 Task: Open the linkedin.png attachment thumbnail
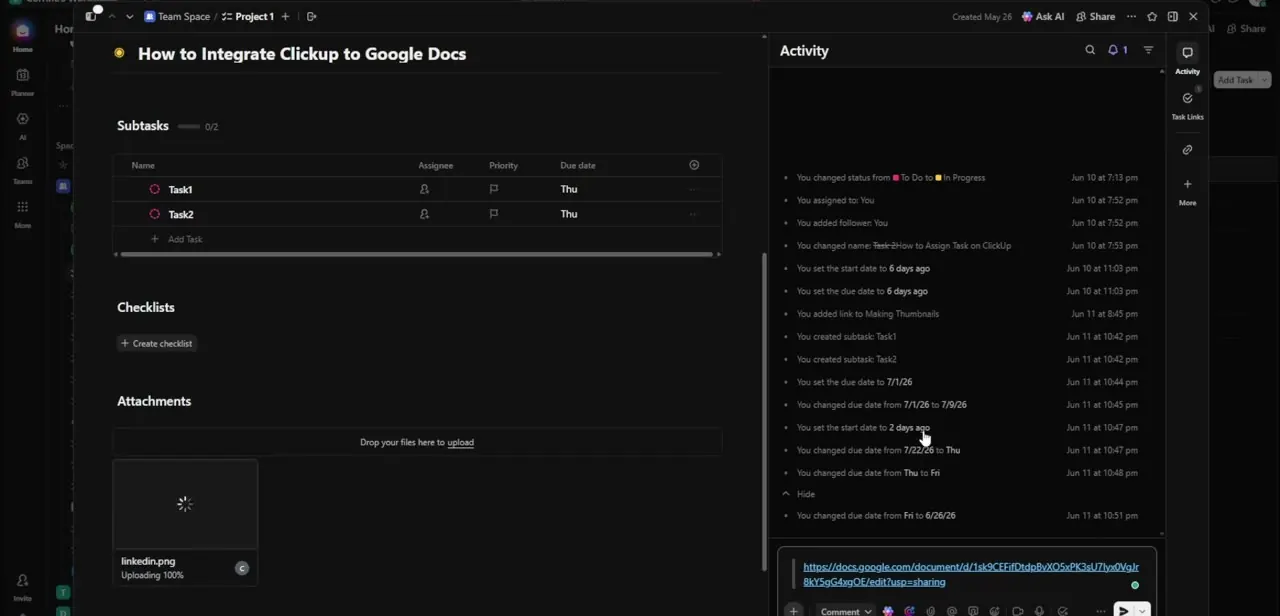(185, 505)
